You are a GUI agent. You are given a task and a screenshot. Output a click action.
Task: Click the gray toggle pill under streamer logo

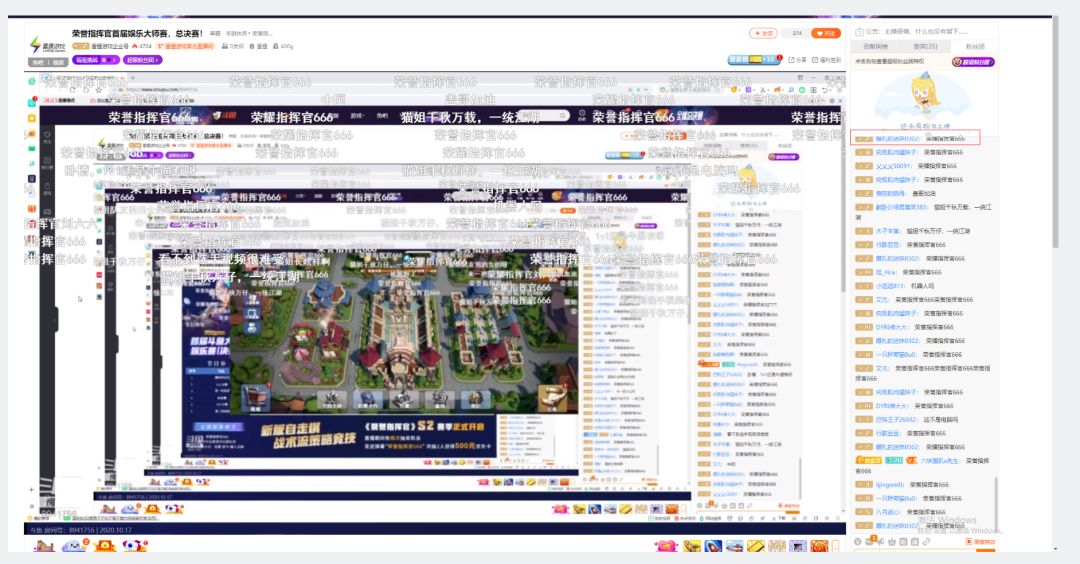48,62
